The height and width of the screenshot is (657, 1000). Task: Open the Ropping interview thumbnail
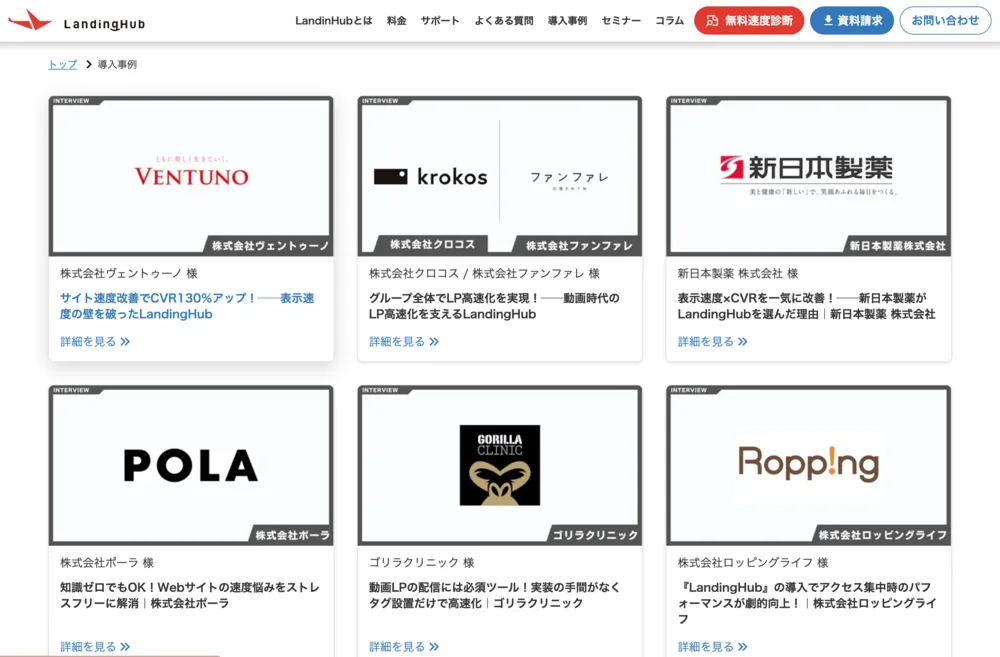click(x=809, y=465)
